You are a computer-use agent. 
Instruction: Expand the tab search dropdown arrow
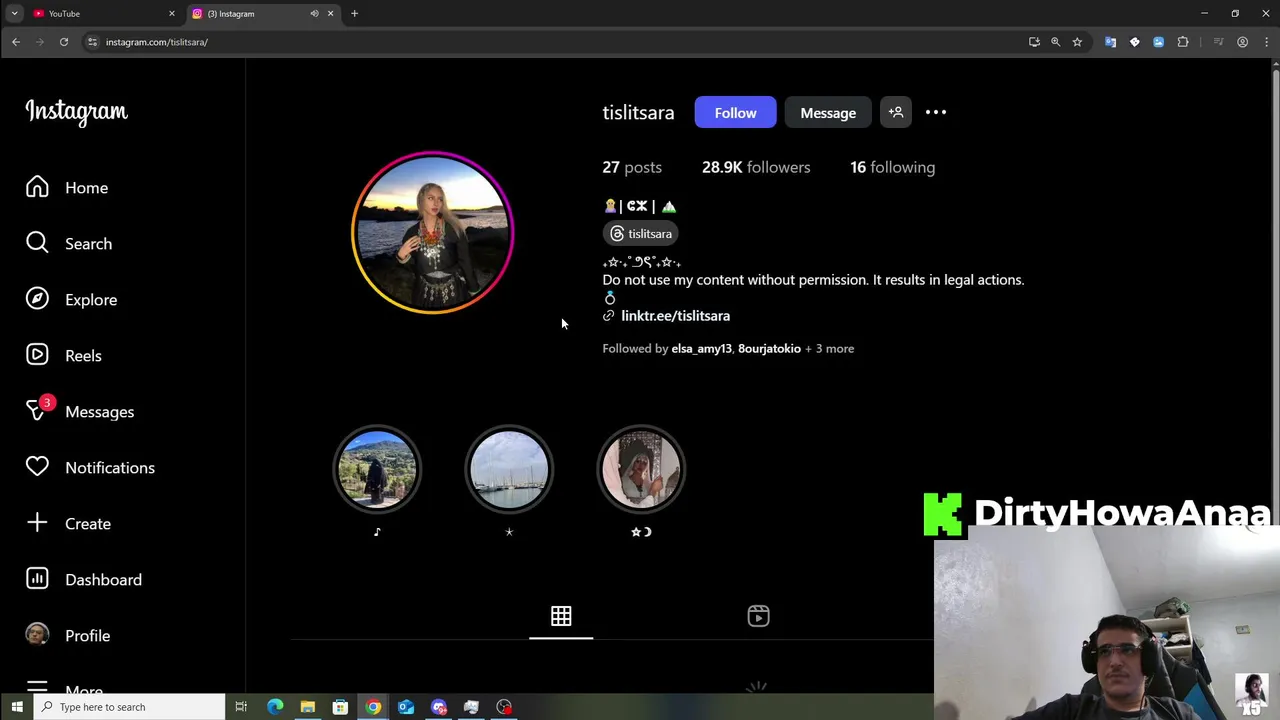pos(14,14)
